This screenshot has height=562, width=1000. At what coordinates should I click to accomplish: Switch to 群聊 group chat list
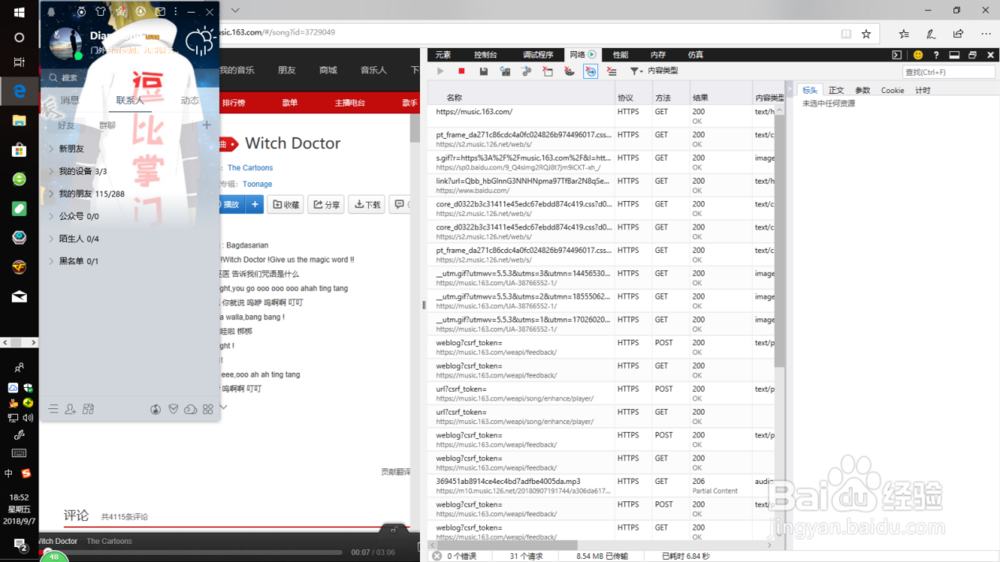coord(107,126)
